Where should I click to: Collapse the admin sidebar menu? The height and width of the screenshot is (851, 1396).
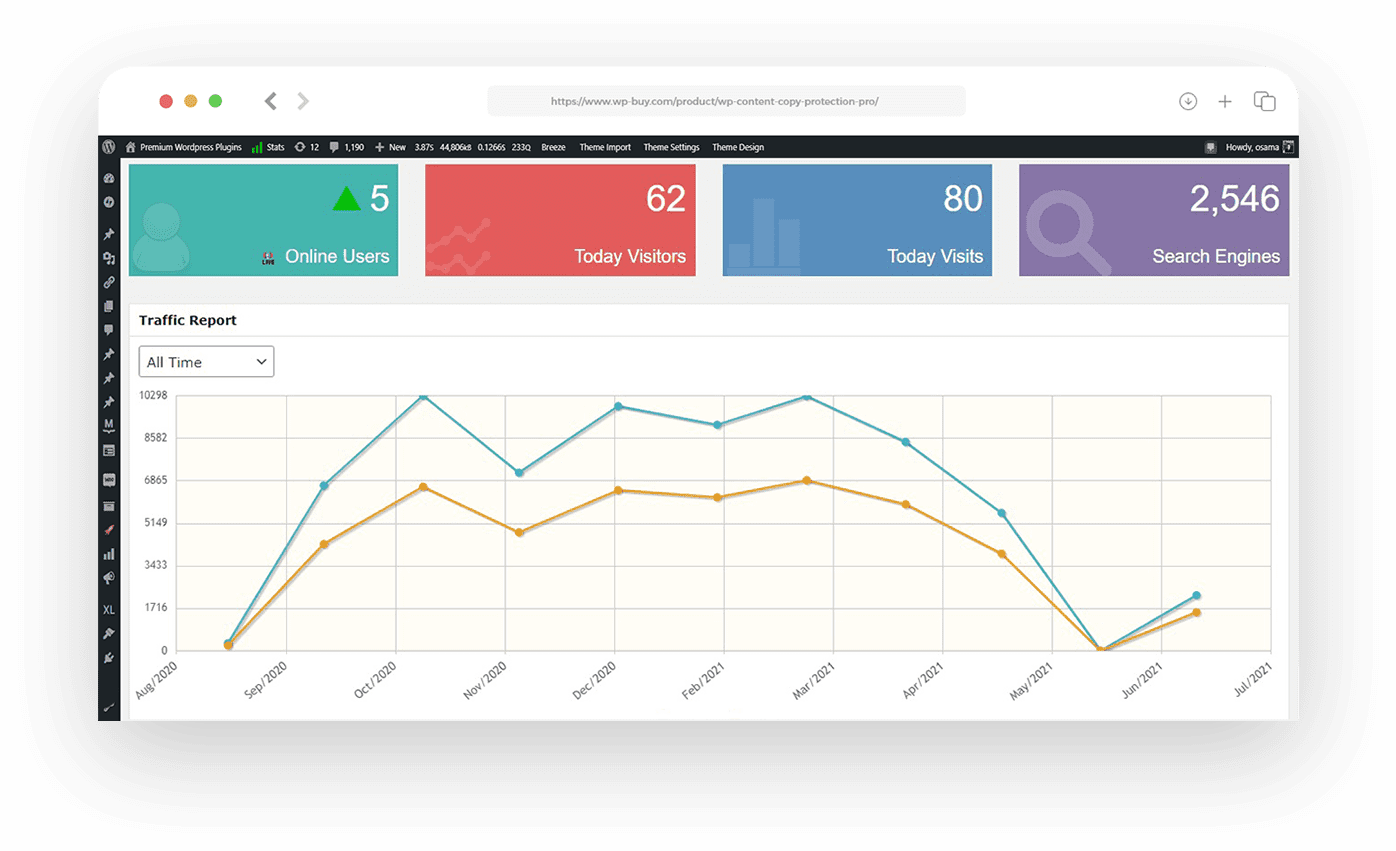pos(109,708)
